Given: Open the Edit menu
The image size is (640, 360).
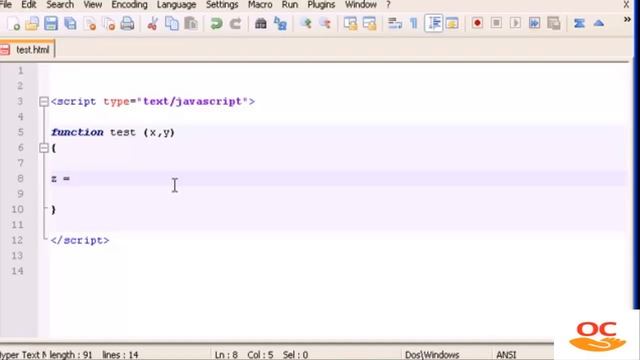Looking at the screenshot, I should [x=29, y=5].
